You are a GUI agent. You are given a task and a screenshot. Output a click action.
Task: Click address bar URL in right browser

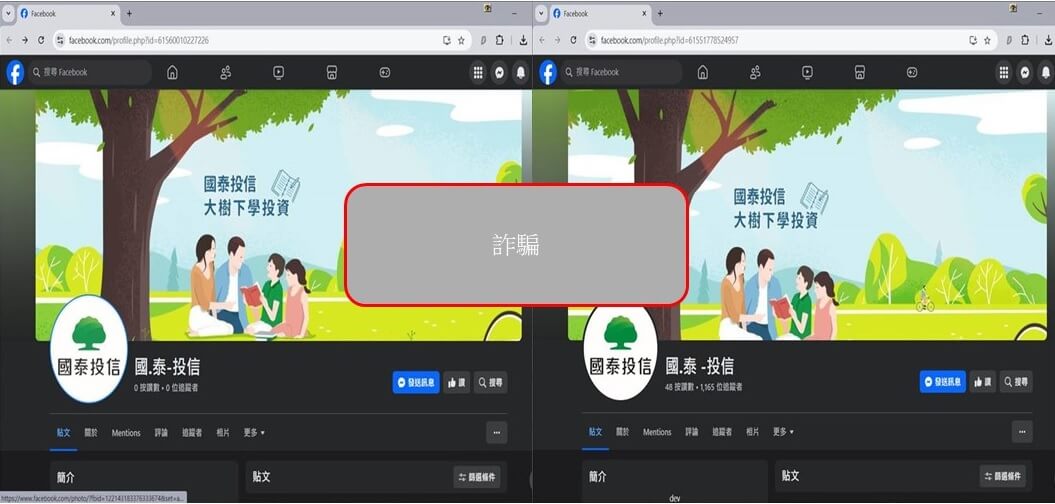[x=669, y=40]
